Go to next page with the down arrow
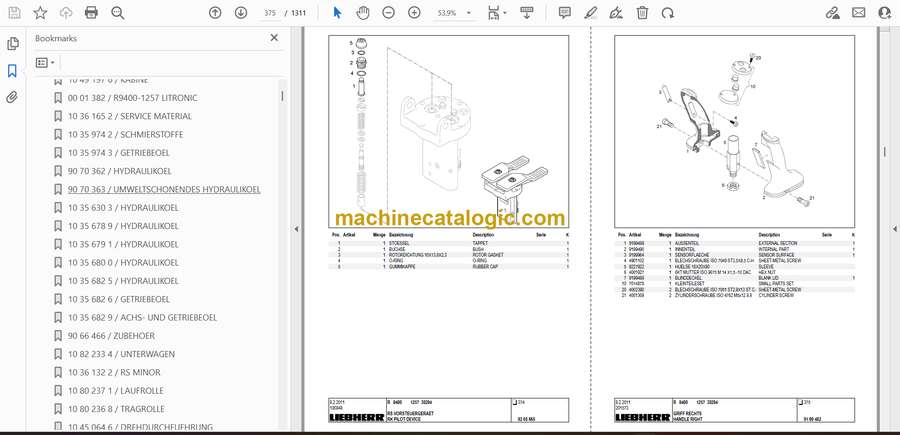 click(240, 13)
